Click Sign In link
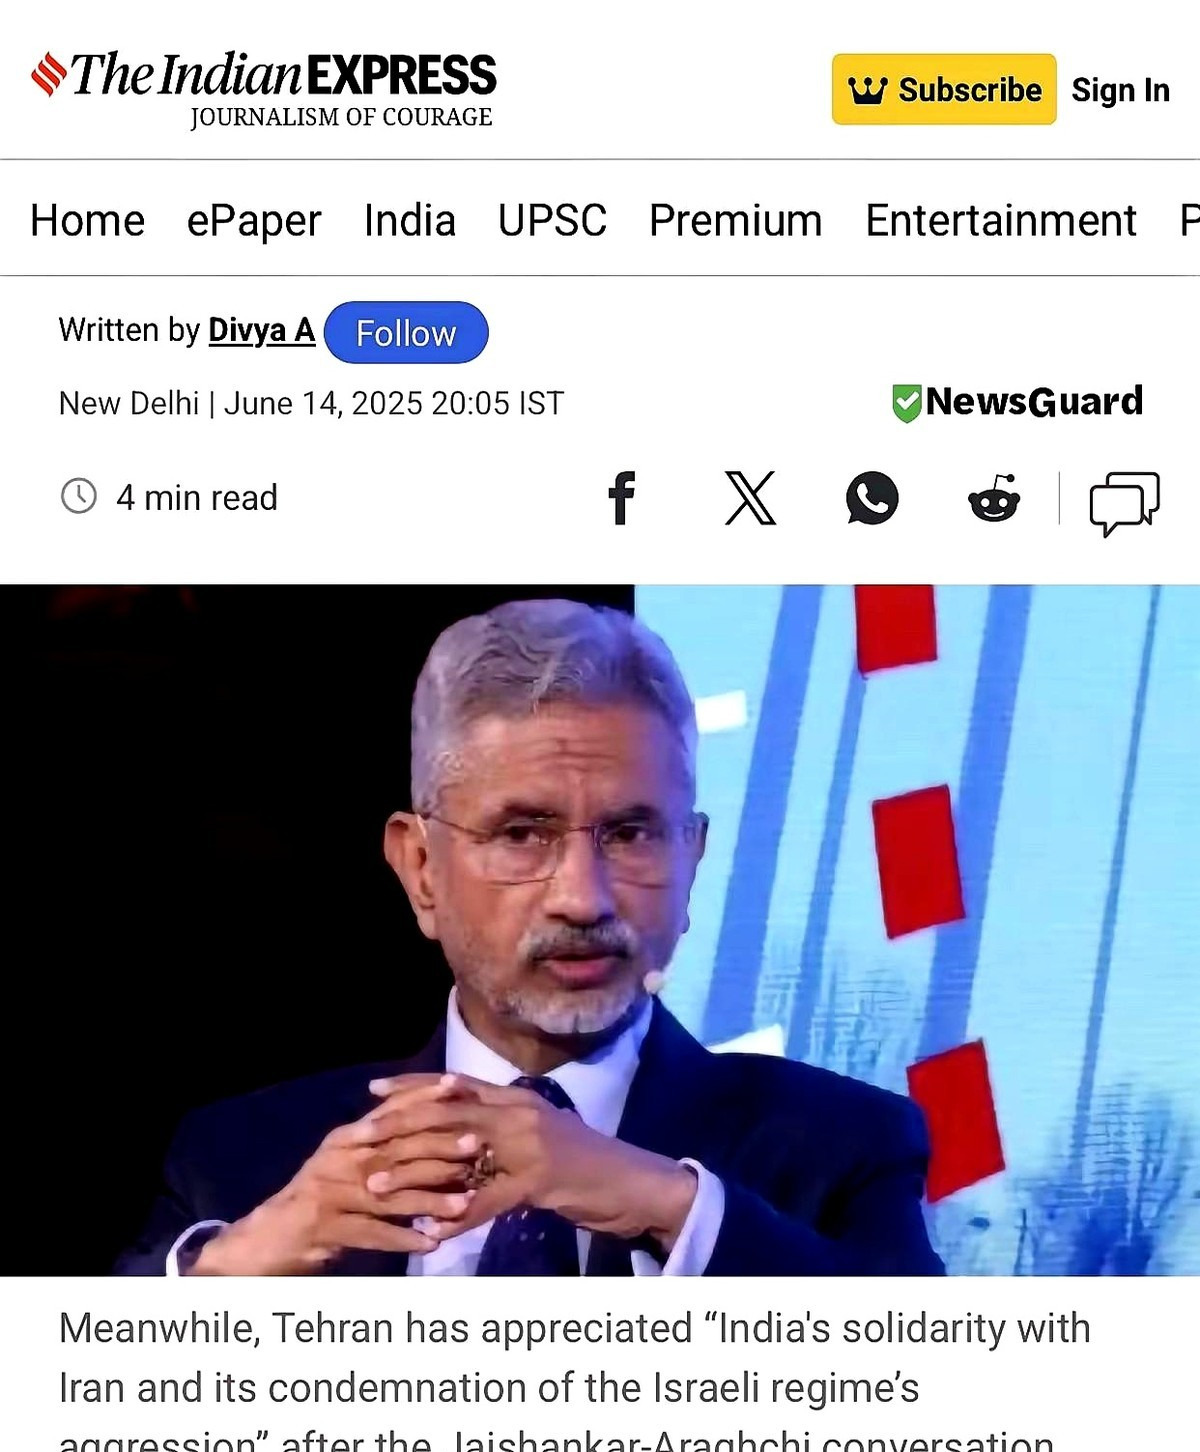The image size is (1200, 1452). [1120, 90]
